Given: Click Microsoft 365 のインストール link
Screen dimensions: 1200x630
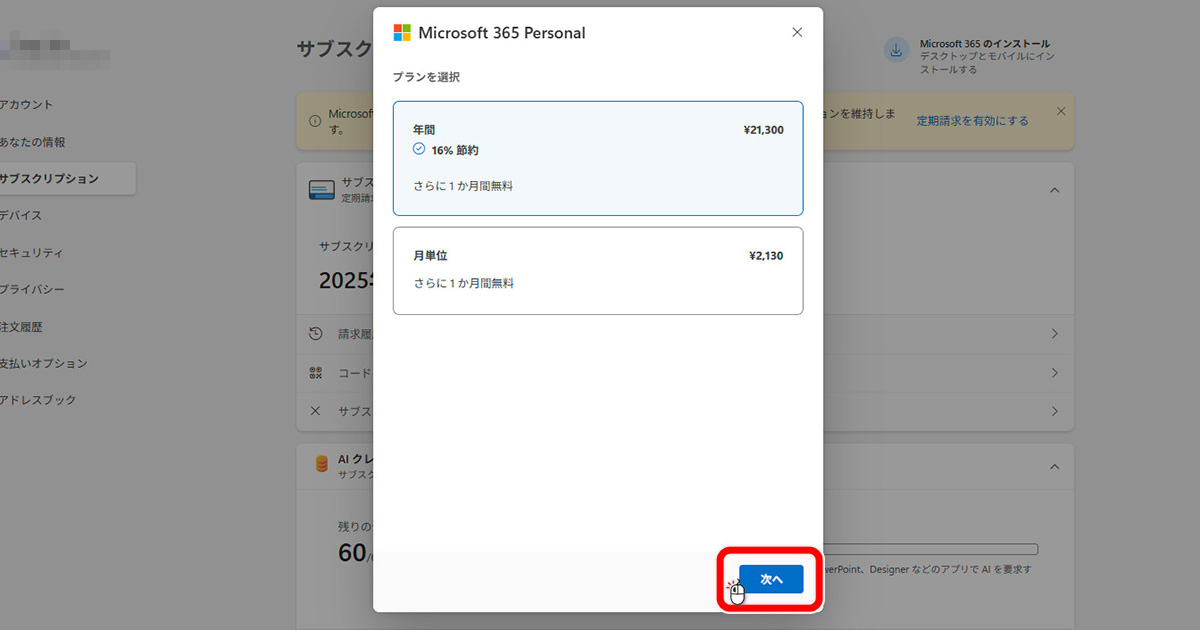Looking at the screenshot, I should click(x=984, y=44).
